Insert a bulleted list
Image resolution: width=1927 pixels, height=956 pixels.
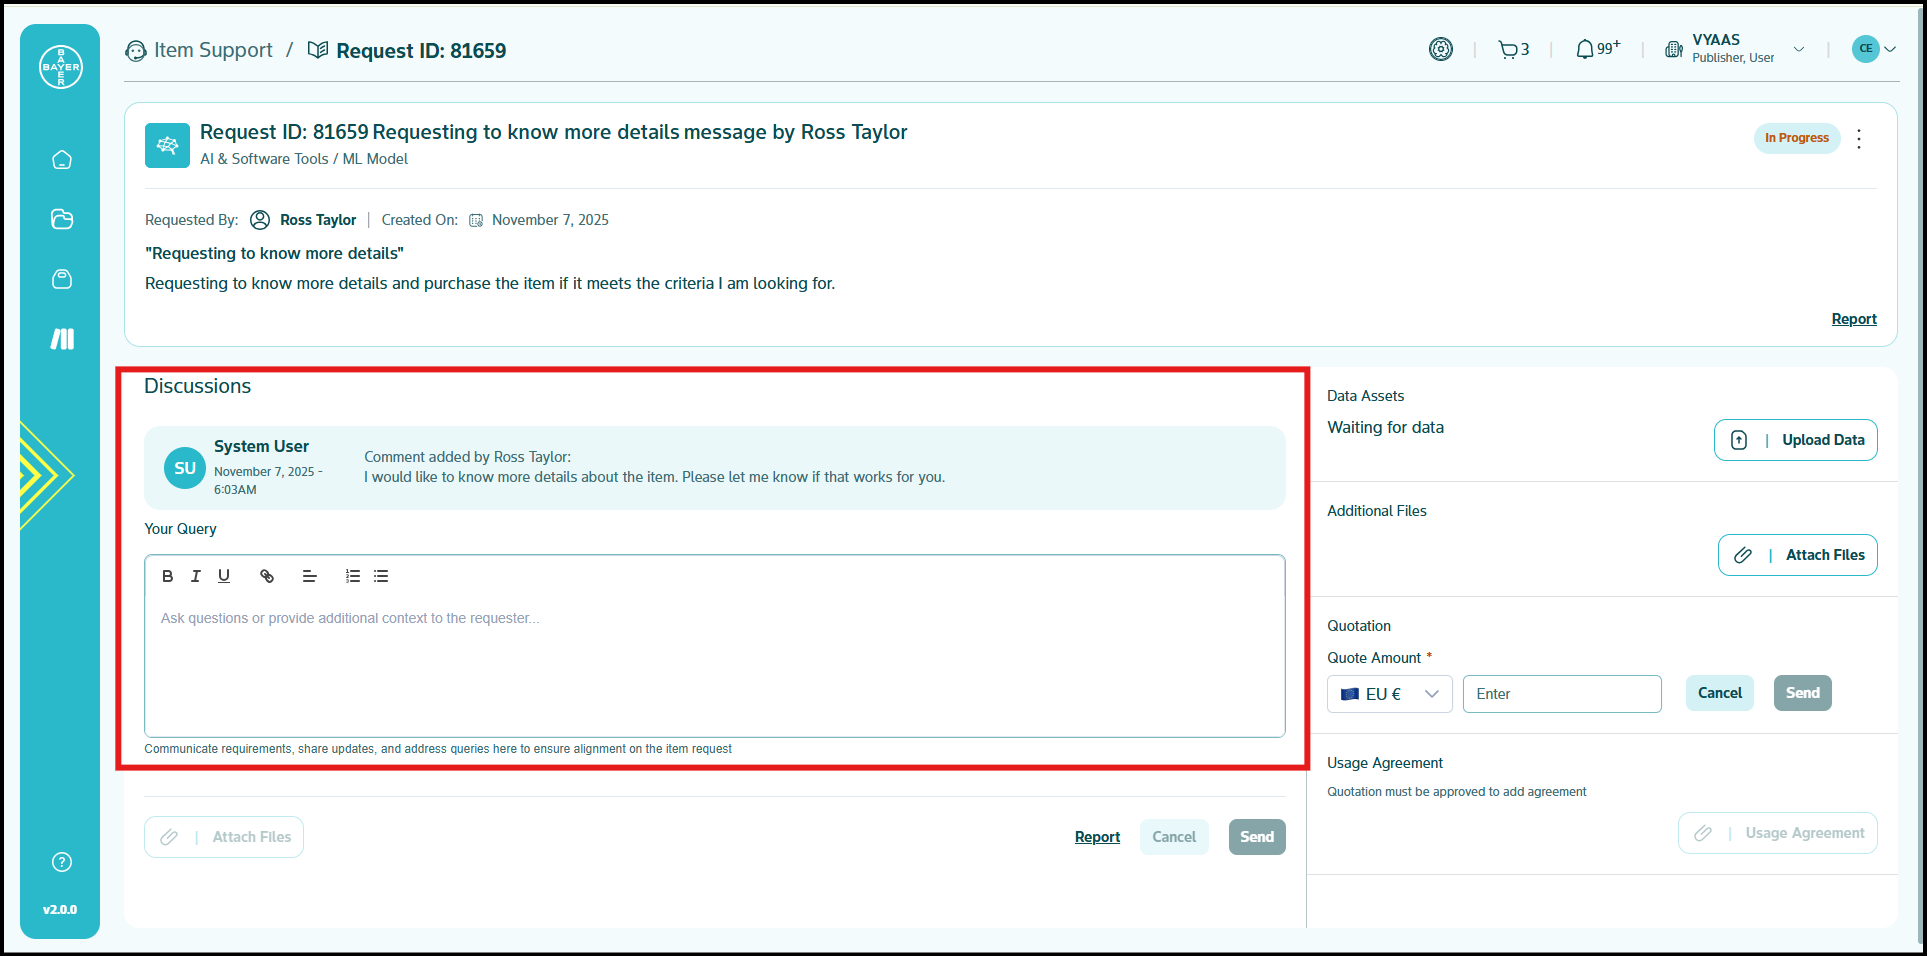(x=381, y=576)
